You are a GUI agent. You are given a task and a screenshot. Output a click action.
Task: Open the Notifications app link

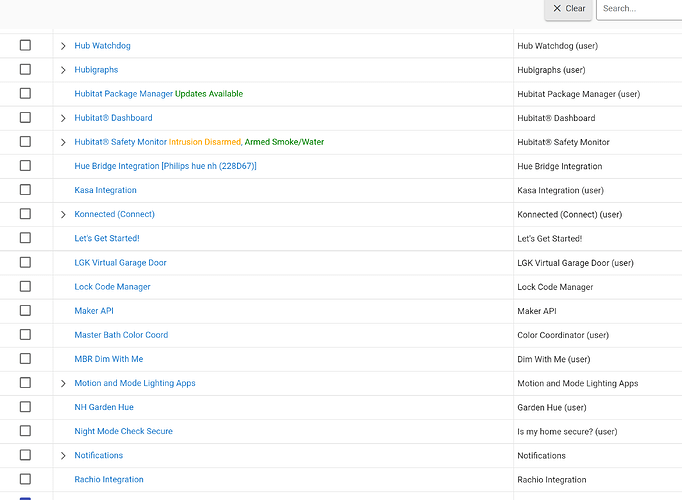[99, 455]
